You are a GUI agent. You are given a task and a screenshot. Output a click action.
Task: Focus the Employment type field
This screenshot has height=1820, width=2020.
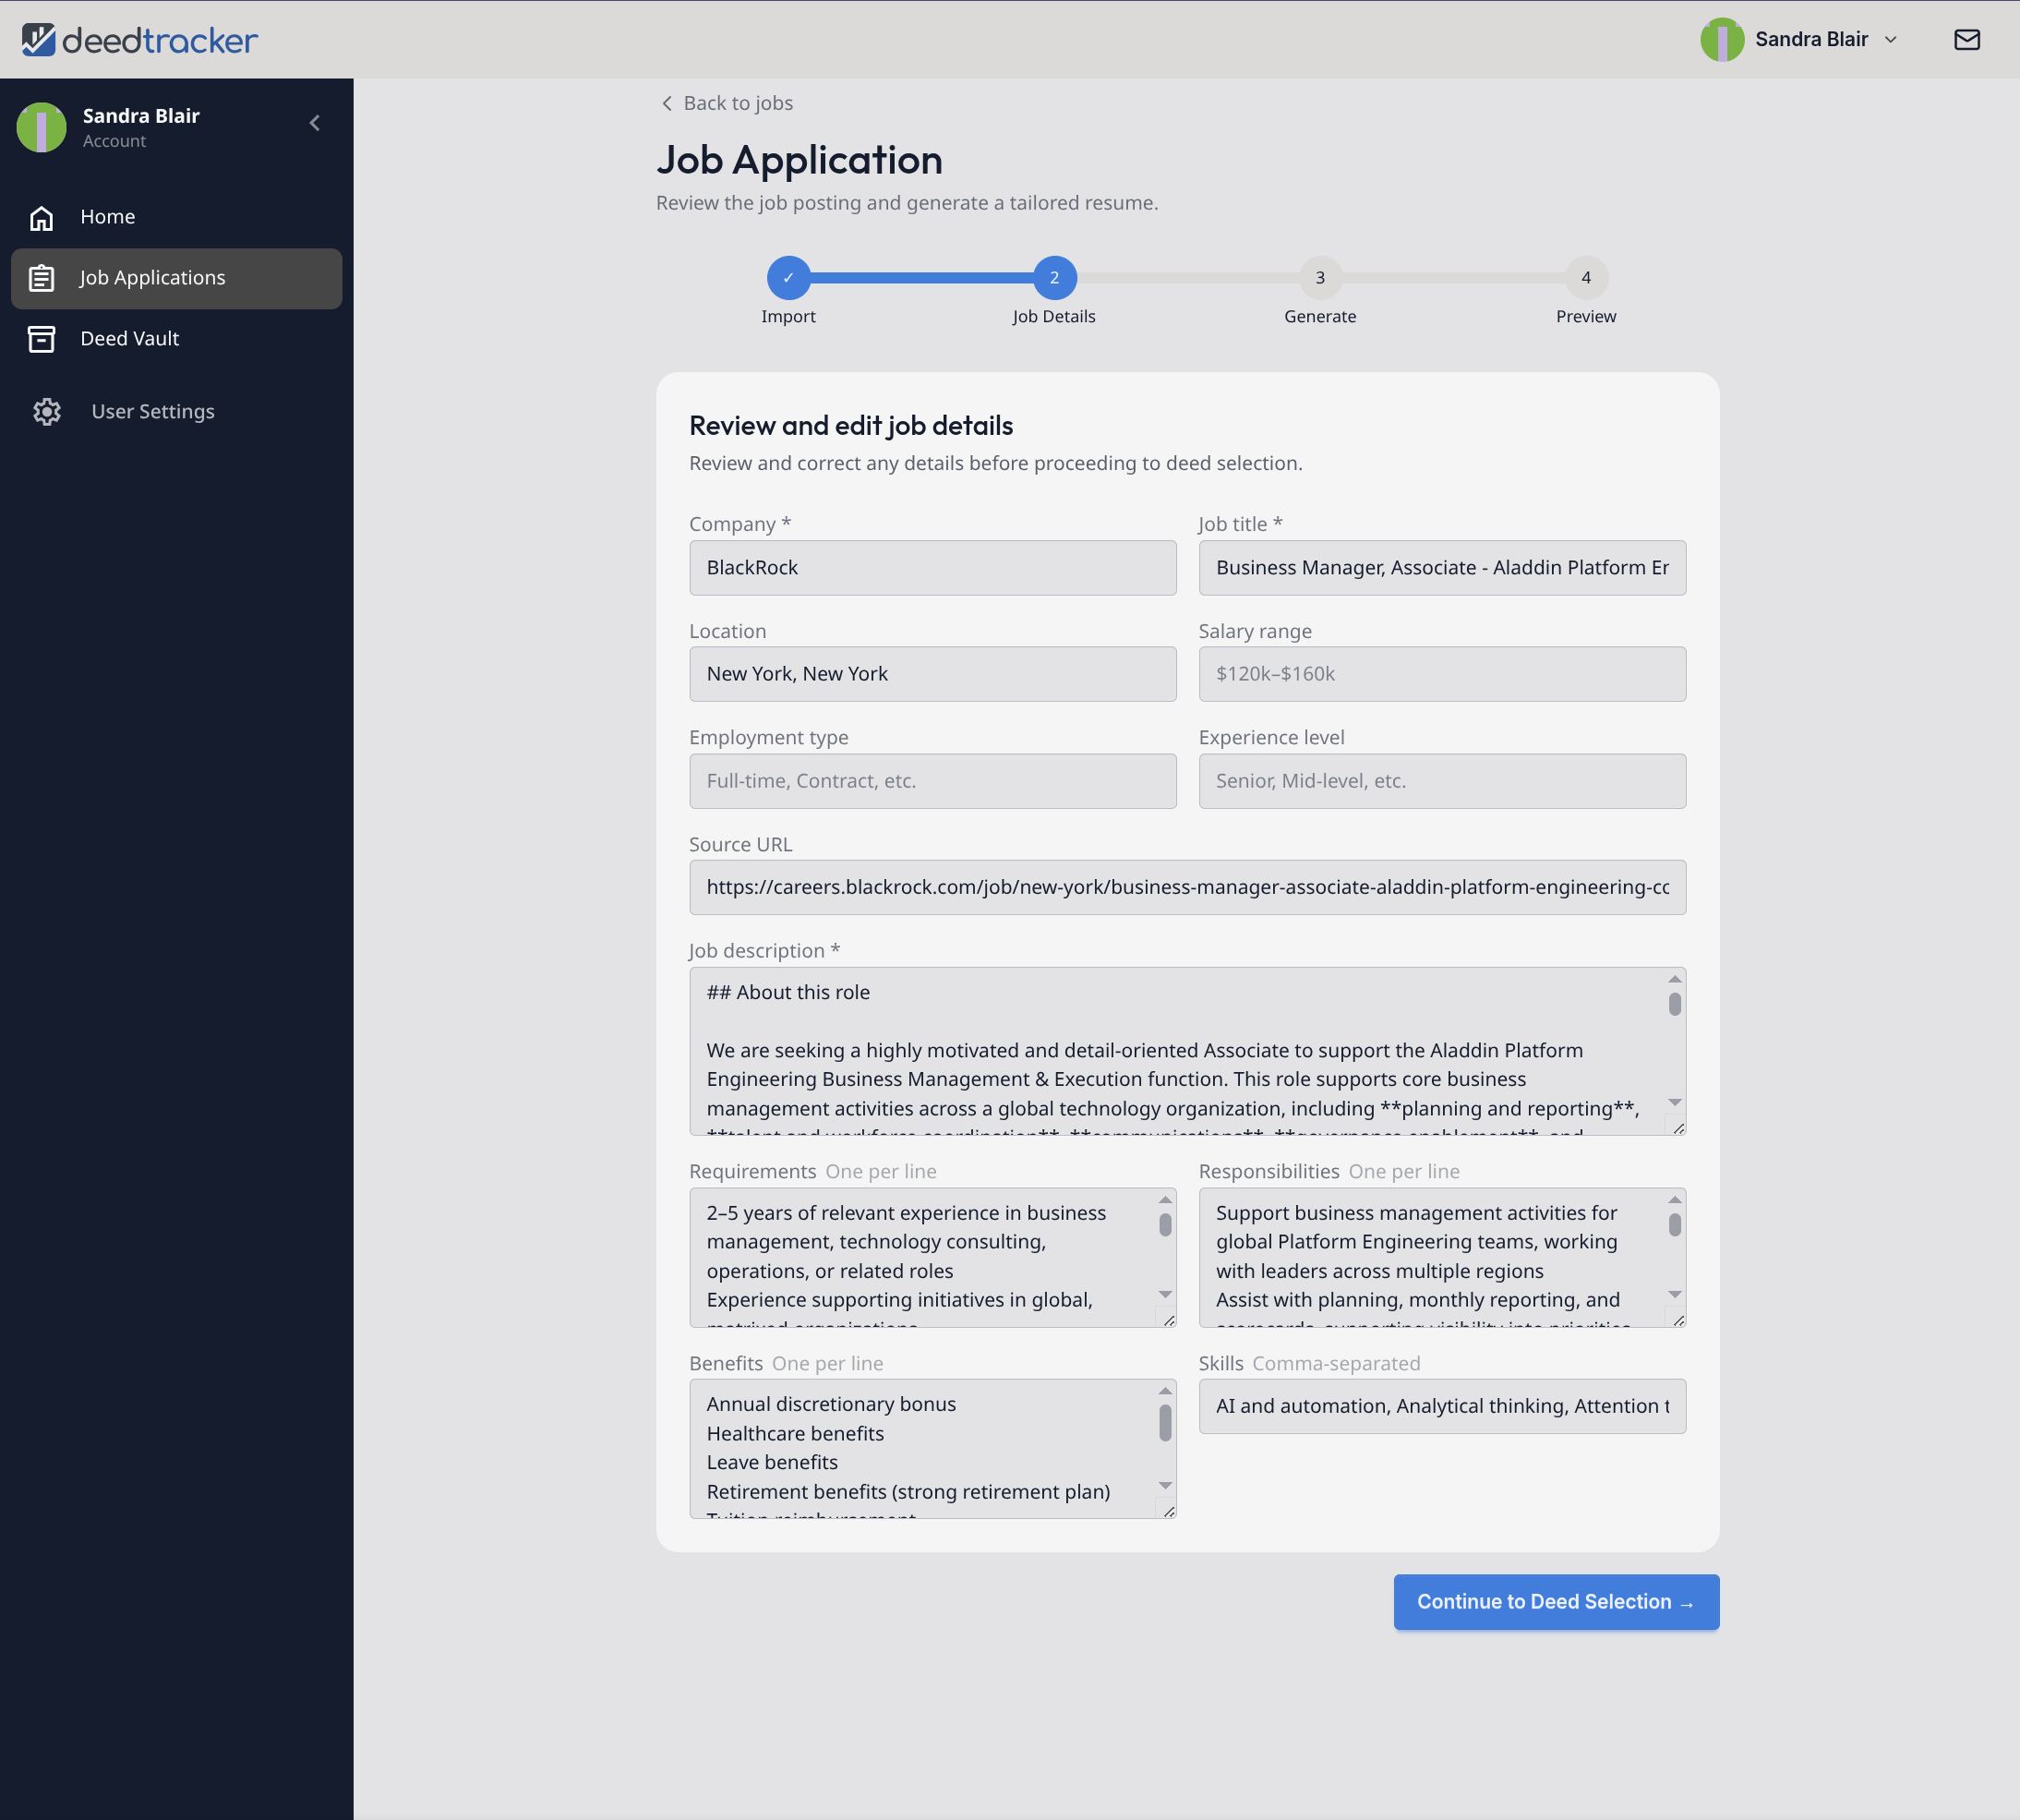[932, 781]
